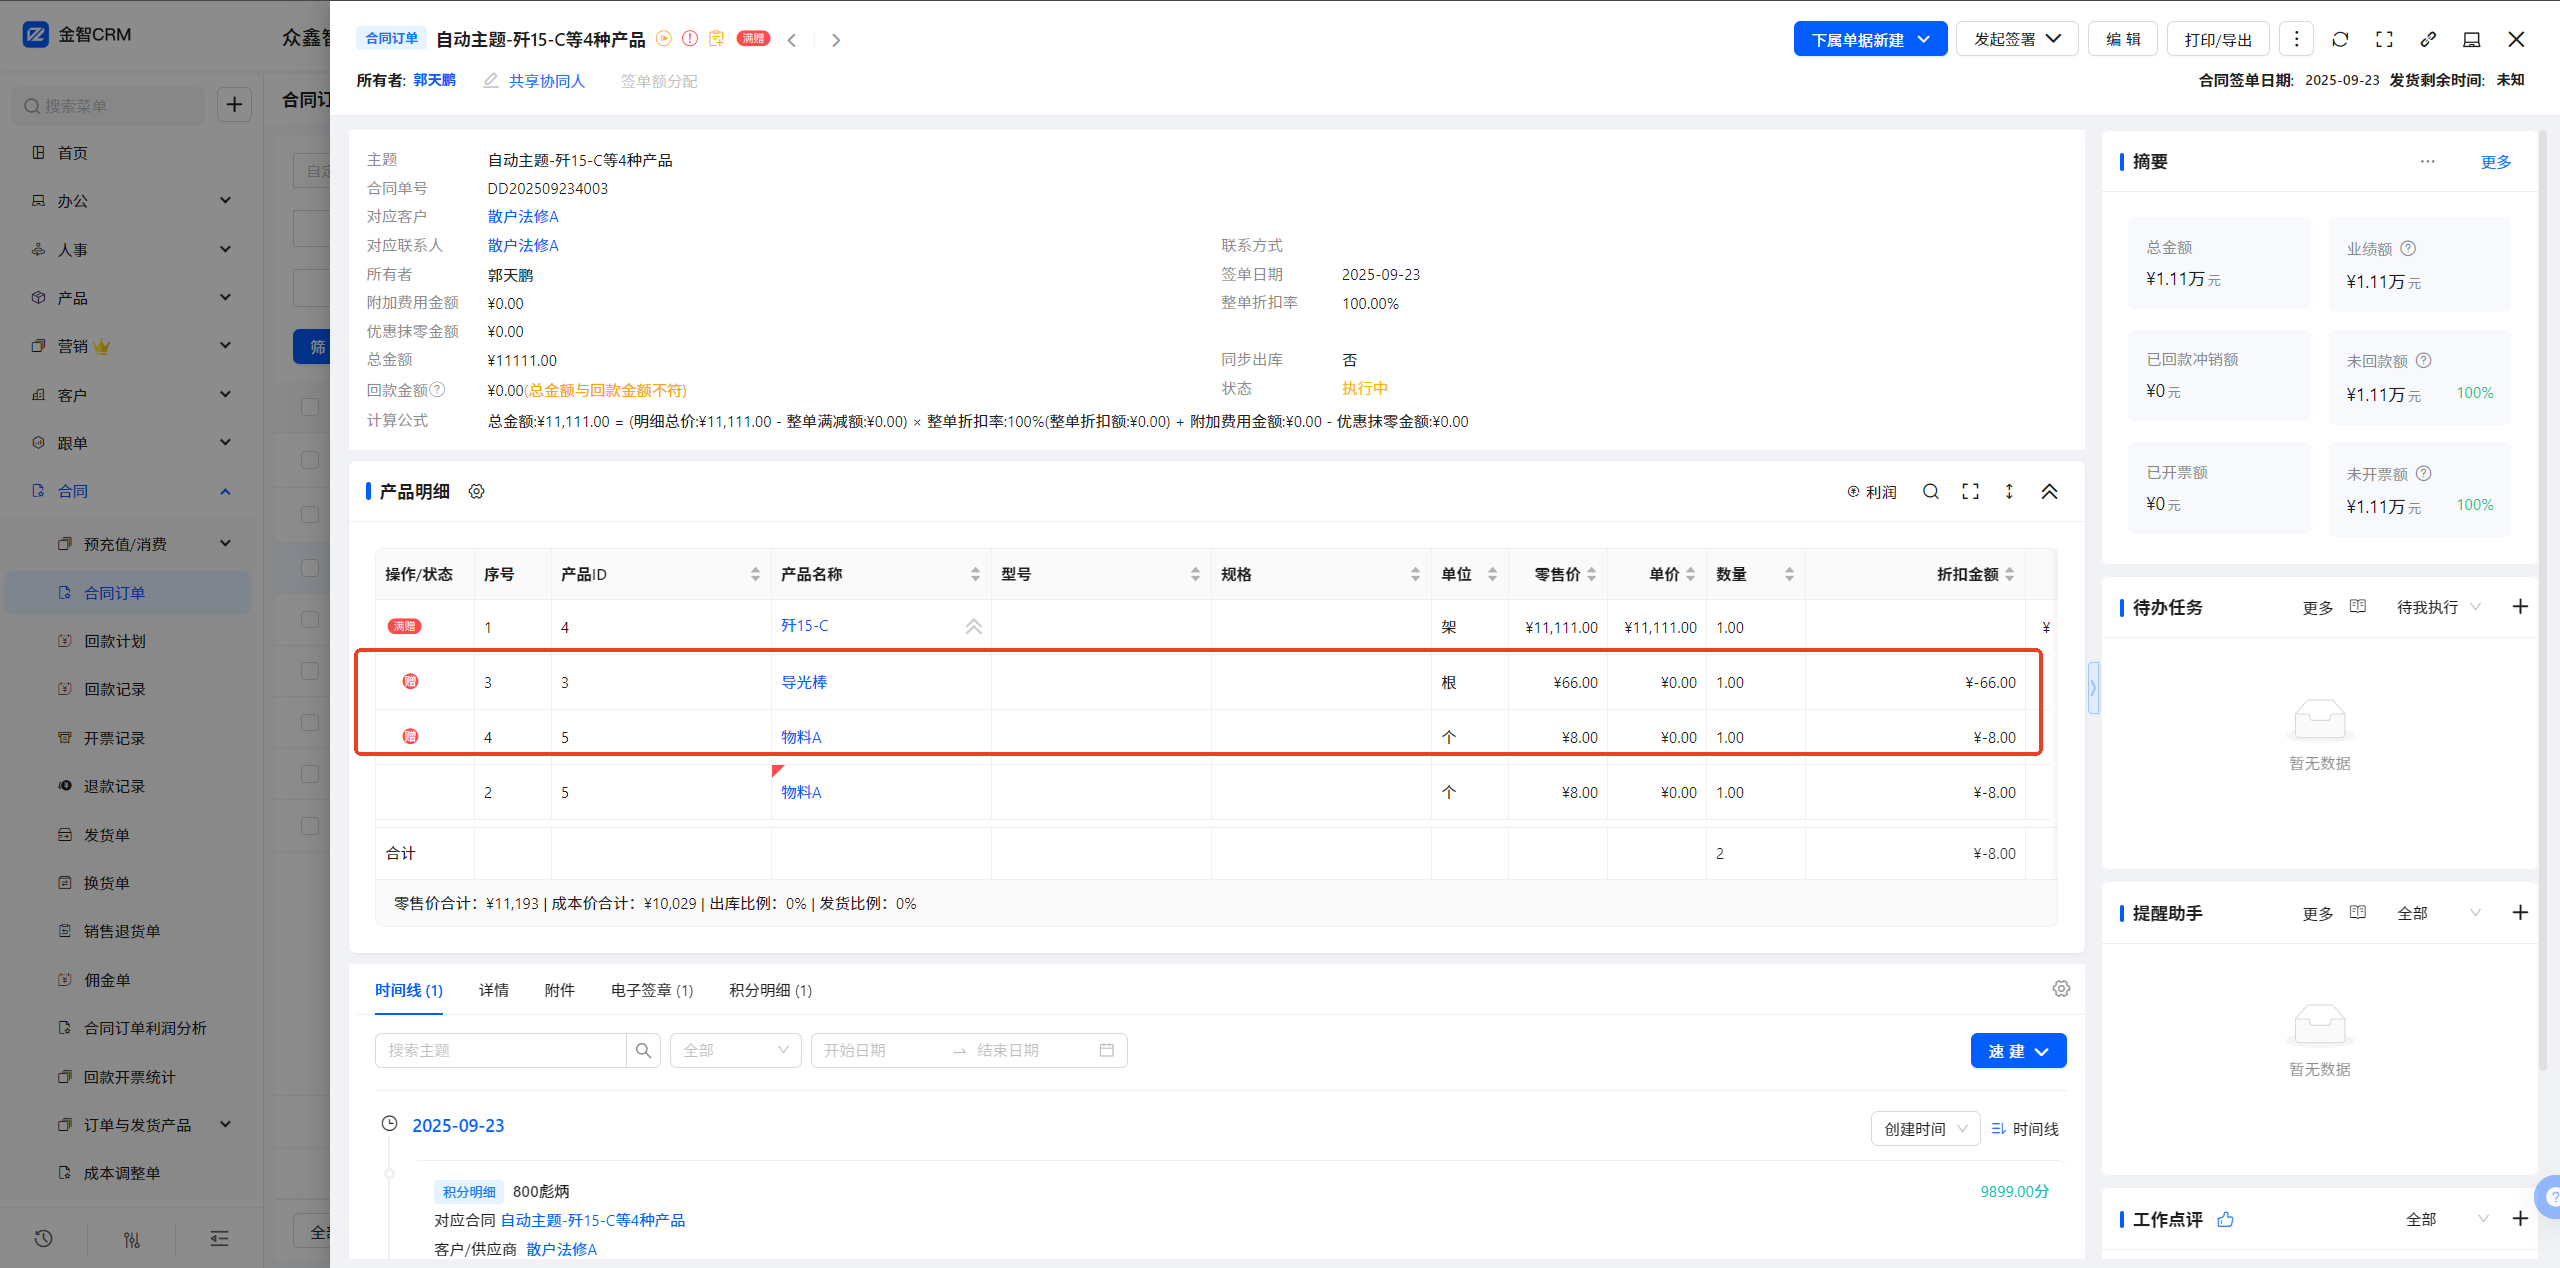Click the thumbs-up icon next to 工作点评
Image resolution: width=2560 pixels, height=1268 pixels.
click(x=2225, y=1219)
